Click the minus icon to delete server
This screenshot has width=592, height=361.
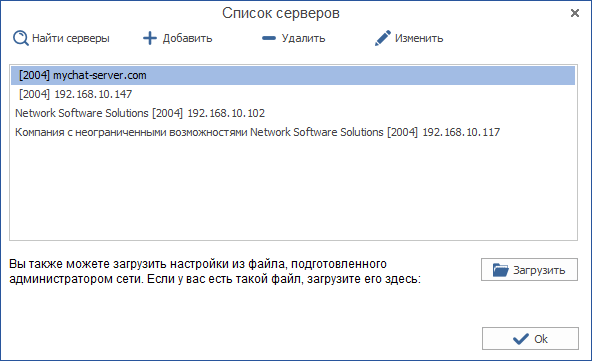(x=269, y=38)
